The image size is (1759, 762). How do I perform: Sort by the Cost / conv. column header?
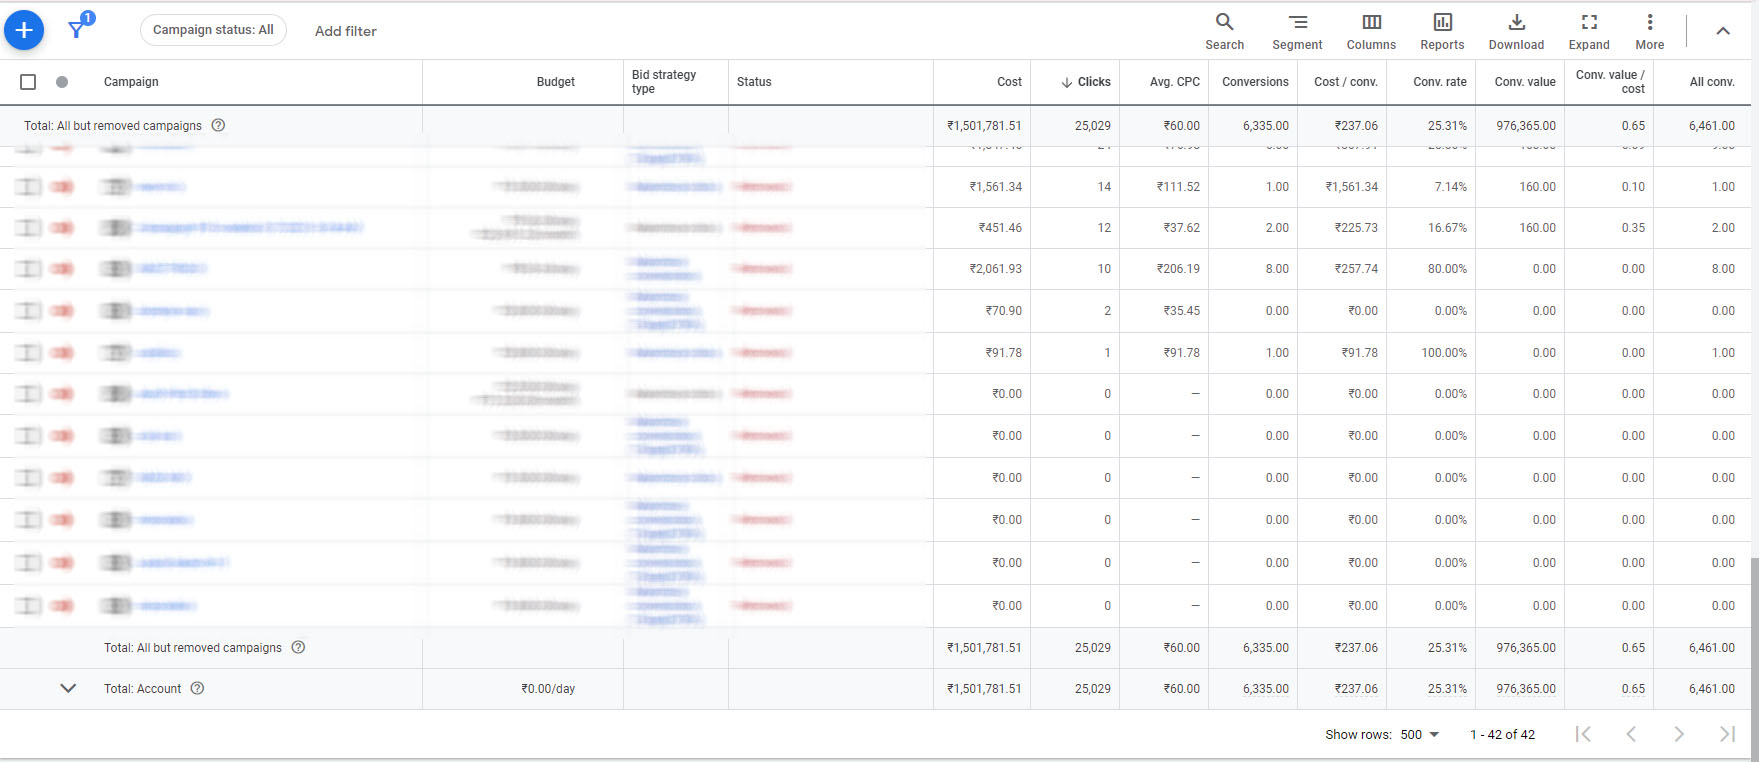[1346, 82]
